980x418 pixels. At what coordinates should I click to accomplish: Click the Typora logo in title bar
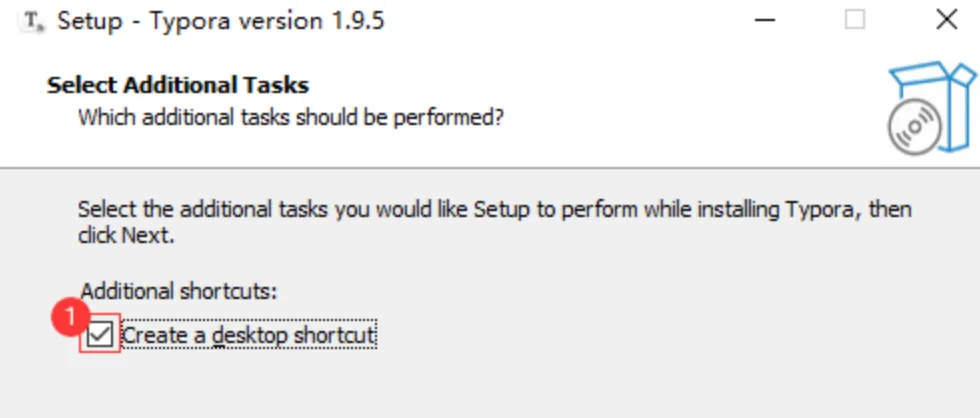34,20
